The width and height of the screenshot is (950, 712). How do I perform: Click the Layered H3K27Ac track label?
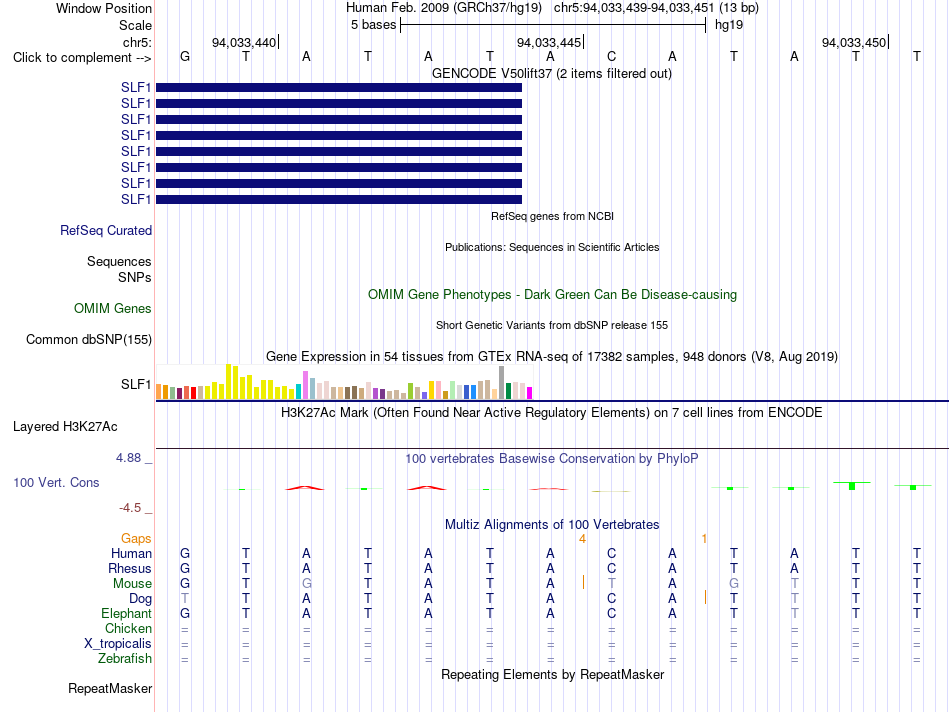[x=65, y=427]
